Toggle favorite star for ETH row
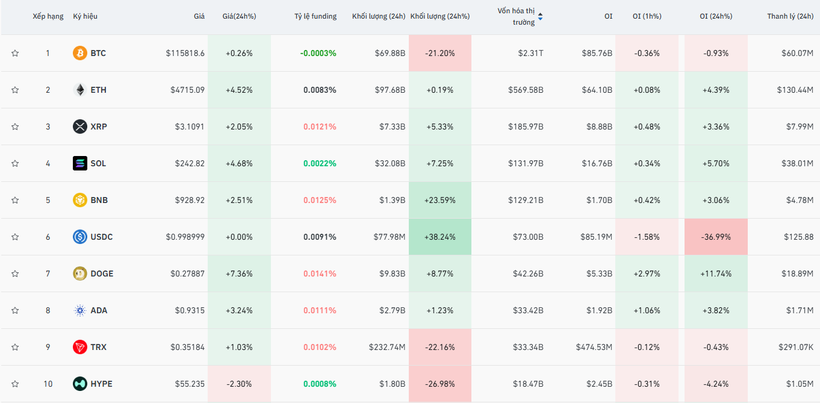Image resolution: width=820 pixels, height=403 pixels. click(15, 90)
